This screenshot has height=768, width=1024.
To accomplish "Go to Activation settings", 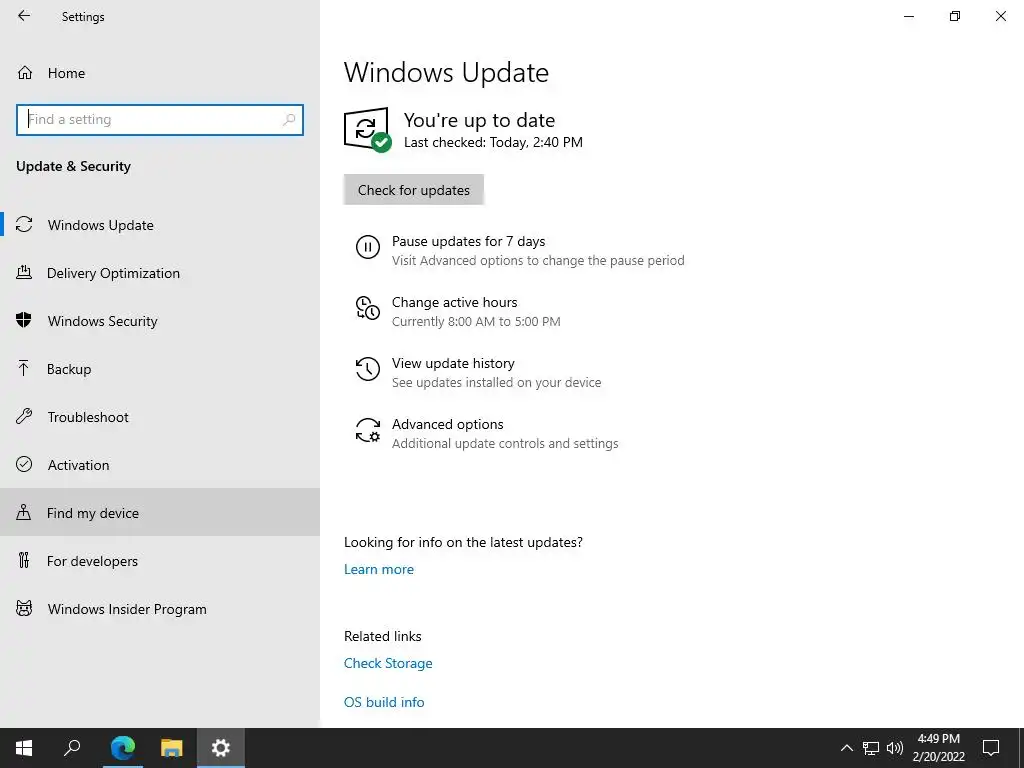I will pos(160,465).
